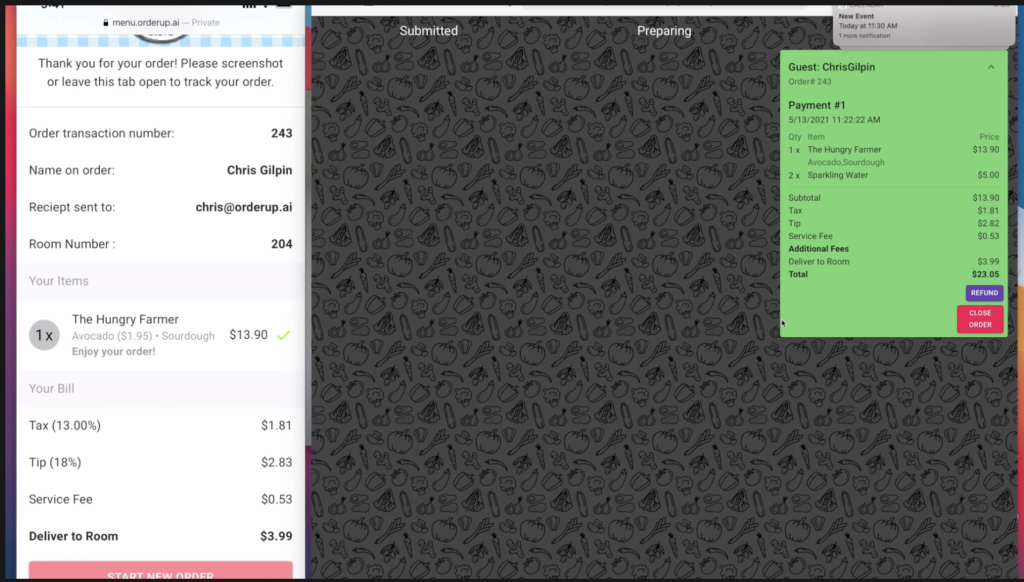Click the green checkmark beside Hungry Farmer
Screen dimensions: 1024x582
click(283, 335)
